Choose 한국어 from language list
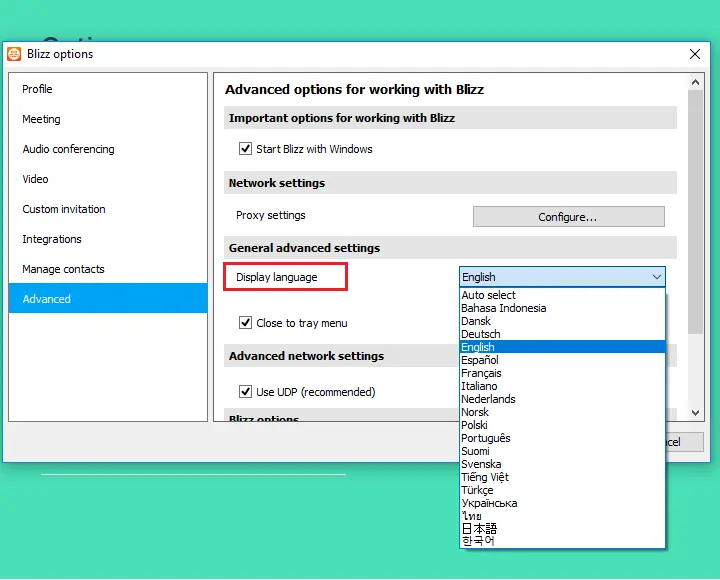Image resolution: width=720 pixels, height=580 pixels. (562, 541)
